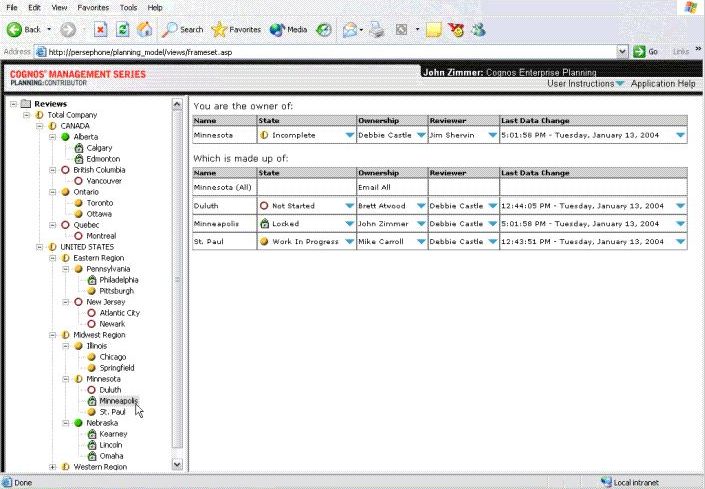The width and height of the screenshot is (705, 489).
Task: Select Calgary in the review tree
Action: tap(99, 148)
